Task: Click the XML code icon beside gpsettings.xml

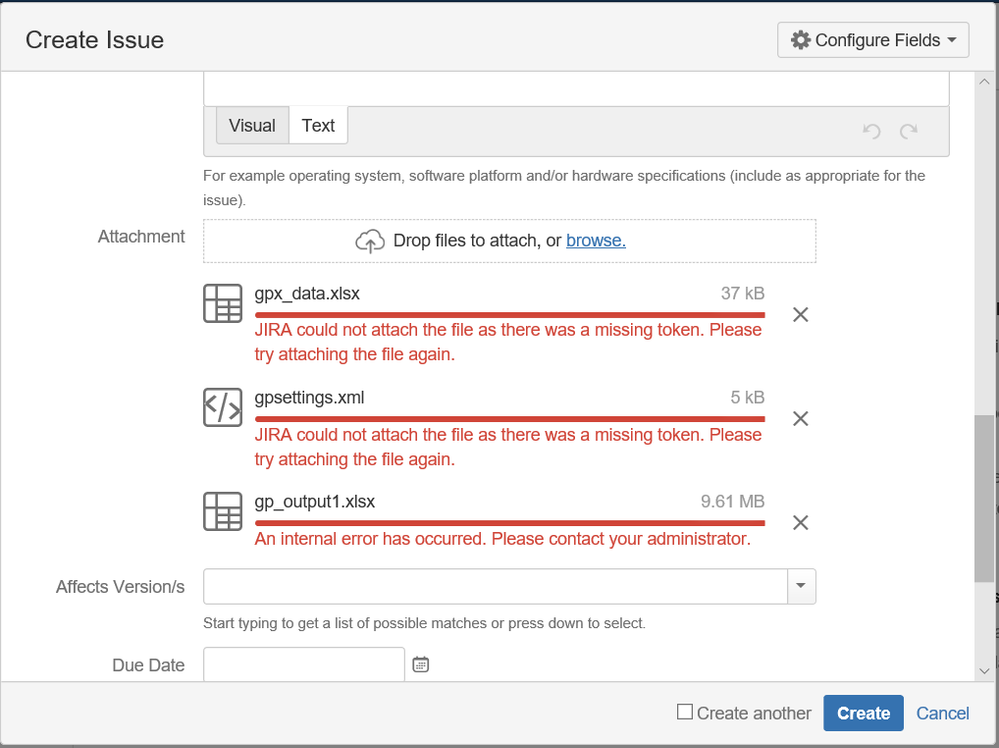Action: tap(222, 407)
